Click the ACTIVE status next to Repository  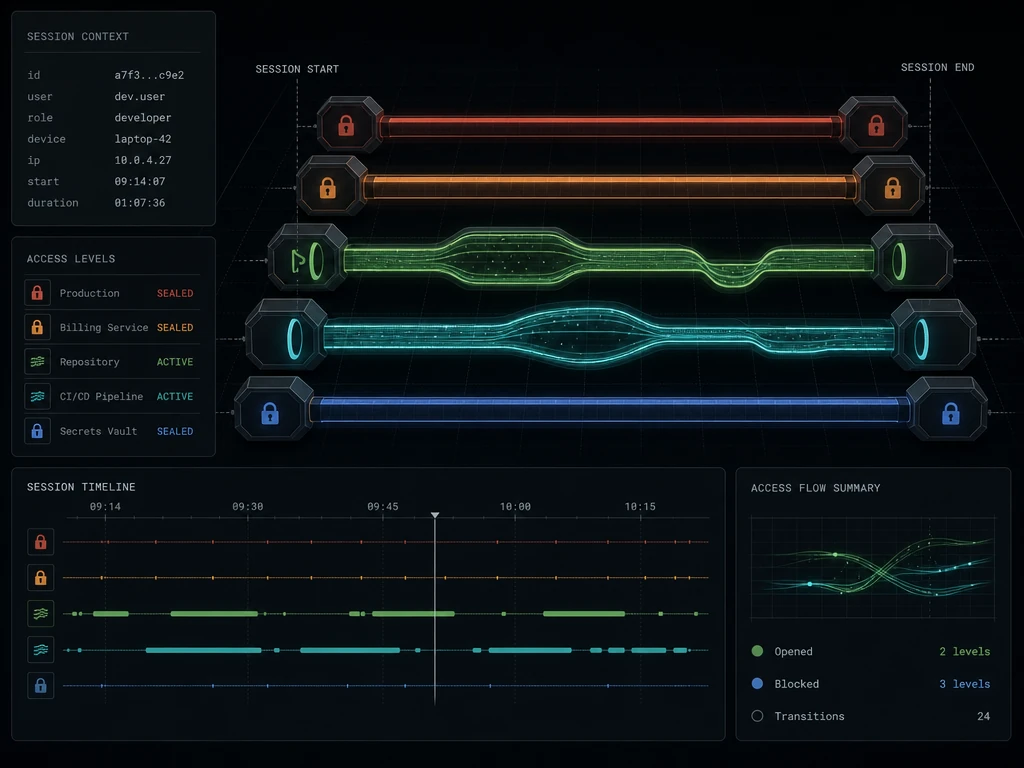(x=175, y=362)
